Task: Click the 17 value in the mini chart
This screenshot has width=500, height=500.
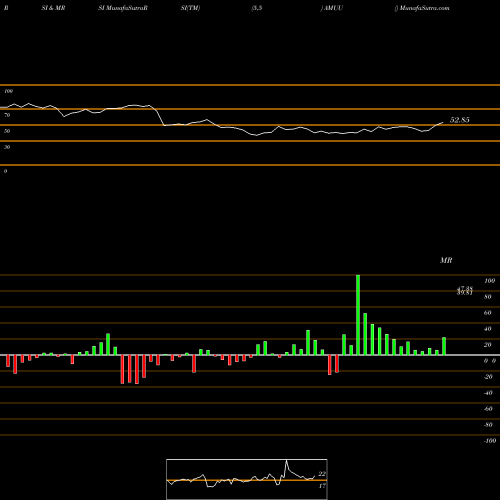Action: [x=322, y=486]
